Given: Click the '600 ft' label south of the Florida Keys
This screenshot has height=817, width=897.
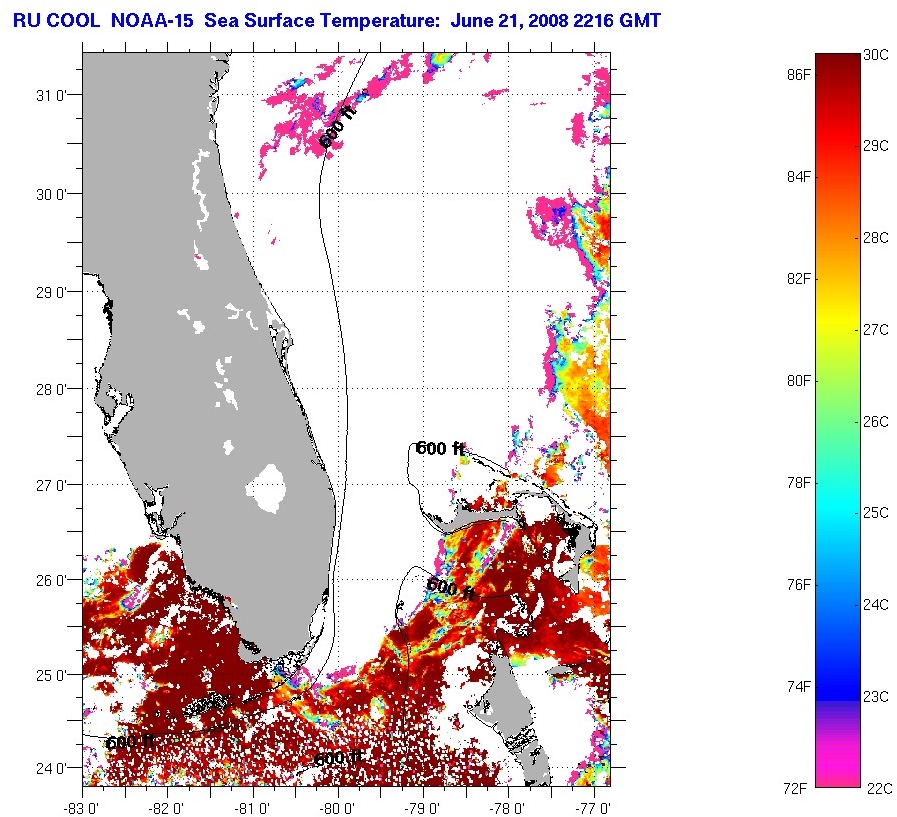Looking at the screenshot, I should (338, 759).
